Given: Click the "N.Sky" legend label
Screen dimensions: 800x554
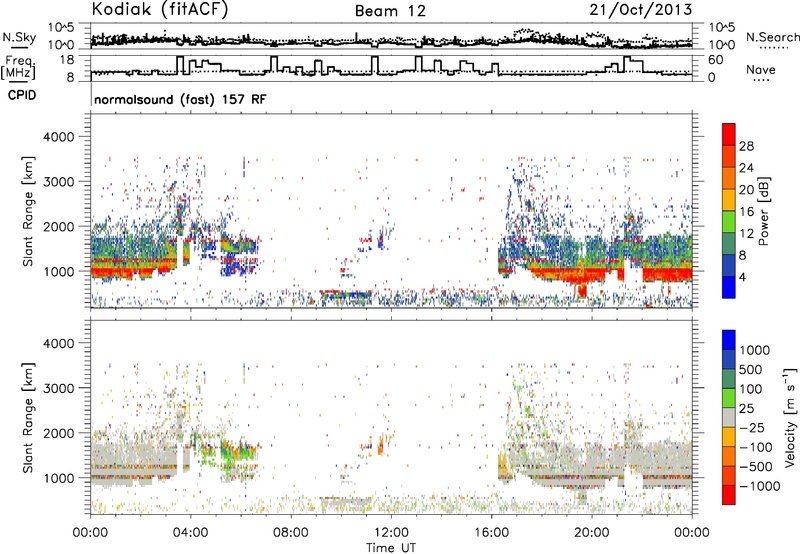Looking at the screenshot, I should [x=19, y=37].
